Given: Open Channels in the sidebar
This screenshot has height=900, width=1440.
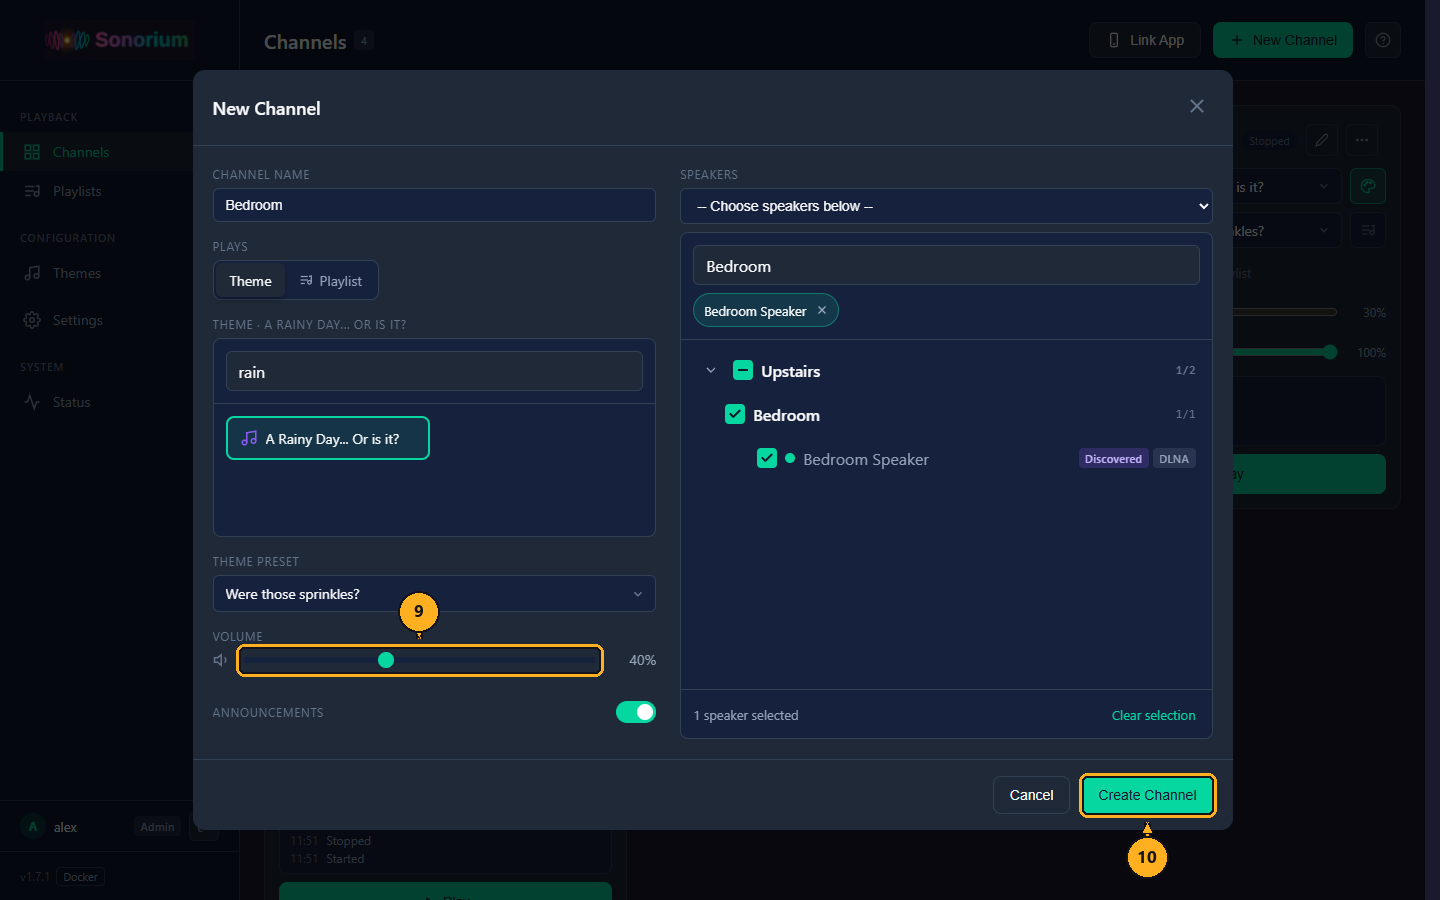Looking at the screenshot, I should point(96,152).
